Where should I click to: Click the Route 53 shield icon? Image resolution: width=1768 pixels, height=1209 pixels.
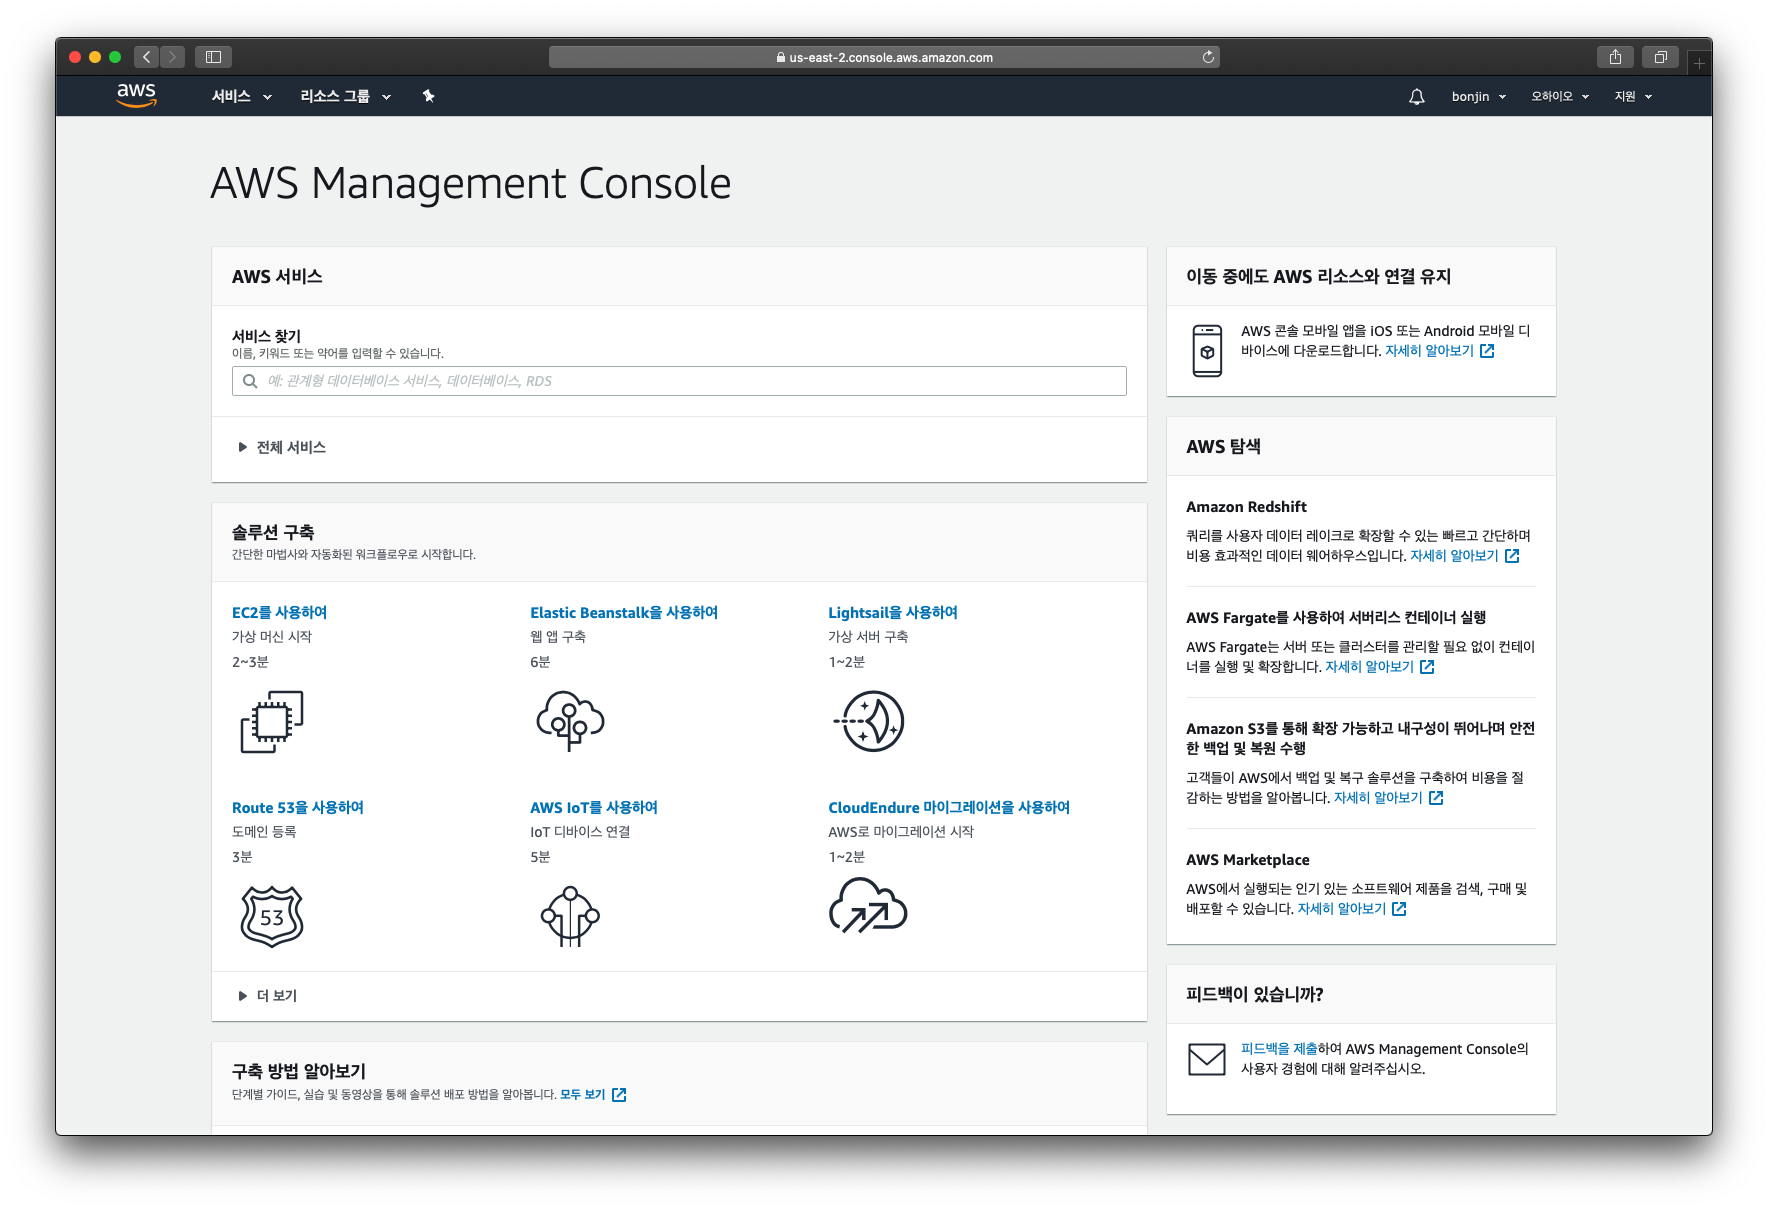pos(271,916)
